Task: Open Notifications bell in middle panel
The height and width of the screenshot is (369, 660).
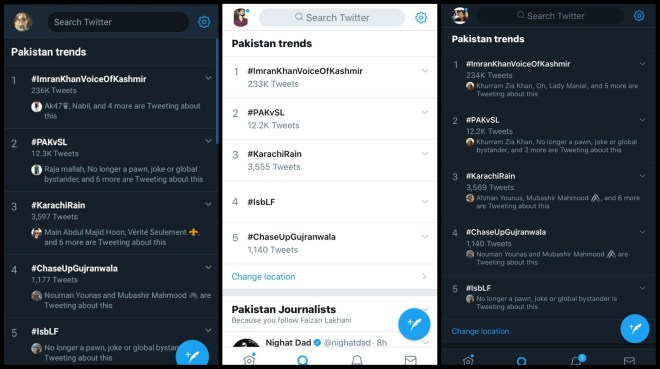Action: [x=357, y=360]
